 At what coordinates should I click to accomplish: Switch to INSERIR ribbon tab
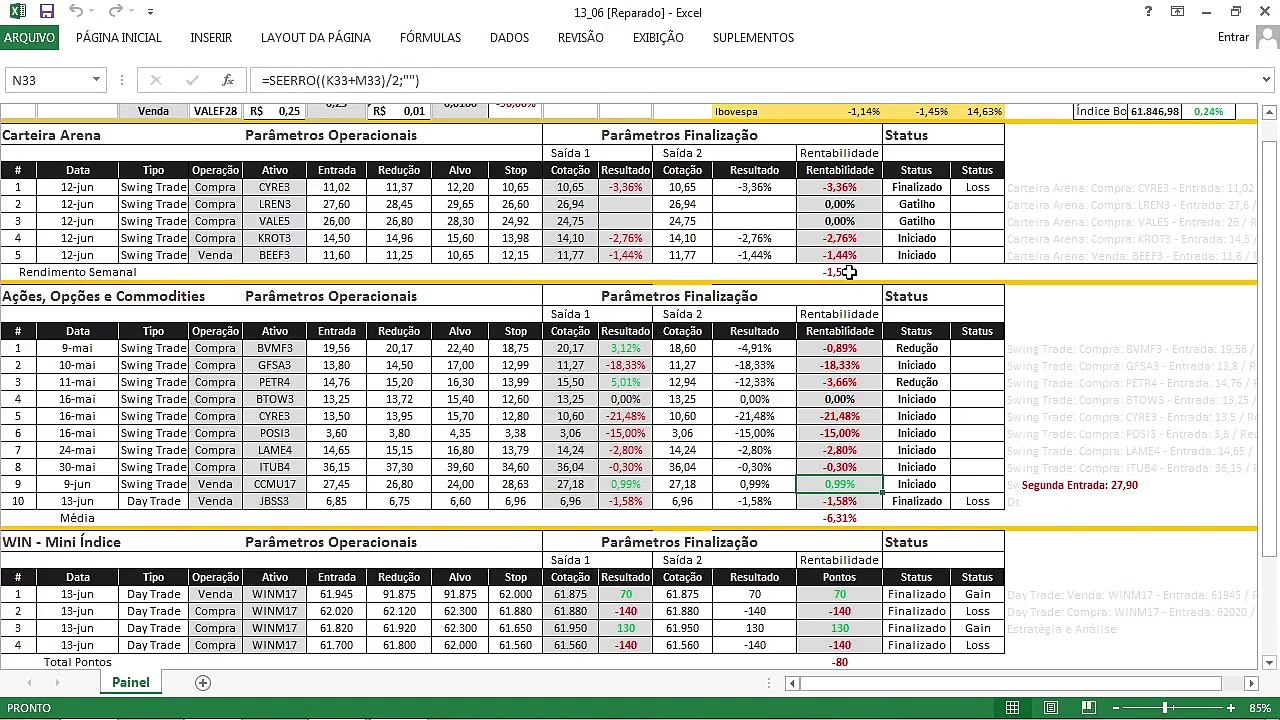click(x=211, y=37)
